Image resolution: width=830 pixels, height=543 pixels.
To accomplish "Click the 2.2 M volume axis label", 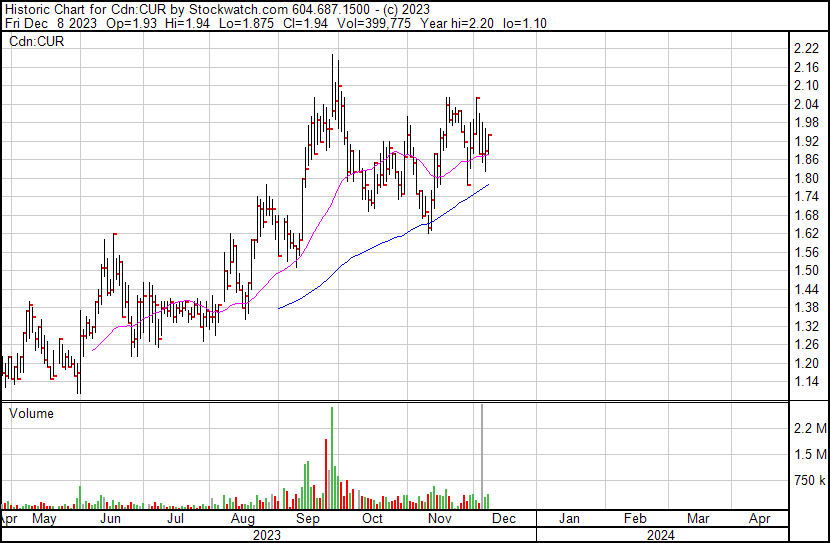I will (808, 429).
